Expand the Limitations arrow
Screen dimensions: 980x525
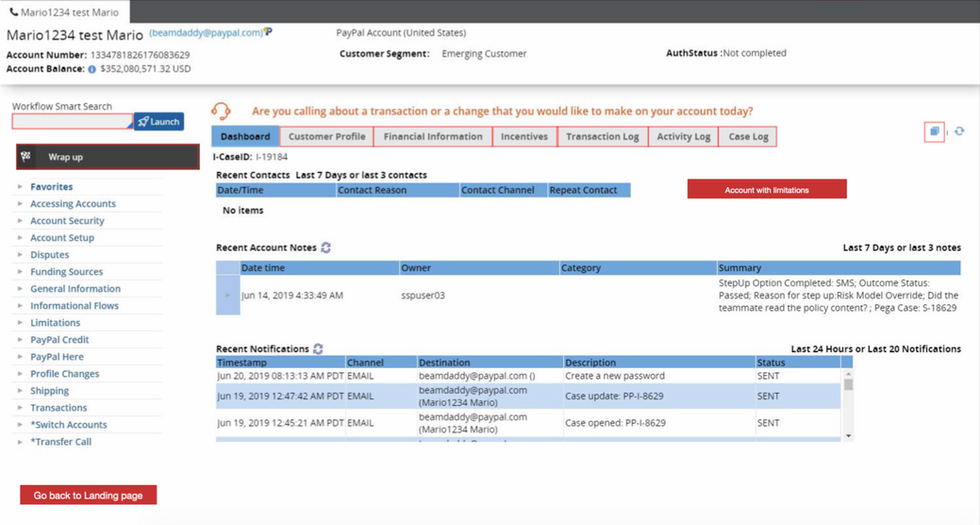[x=20, y=323]
